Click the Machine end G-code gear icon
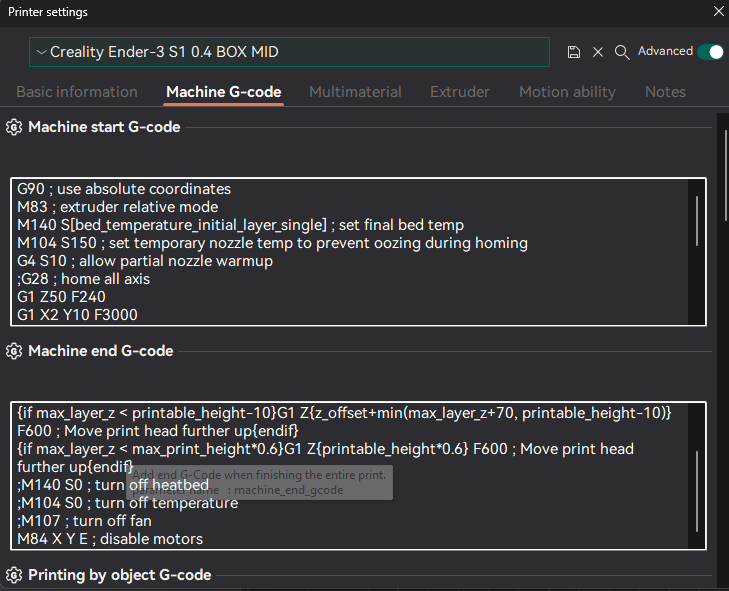The height and width of the screenshot is (591, 729). coord(14,352)
